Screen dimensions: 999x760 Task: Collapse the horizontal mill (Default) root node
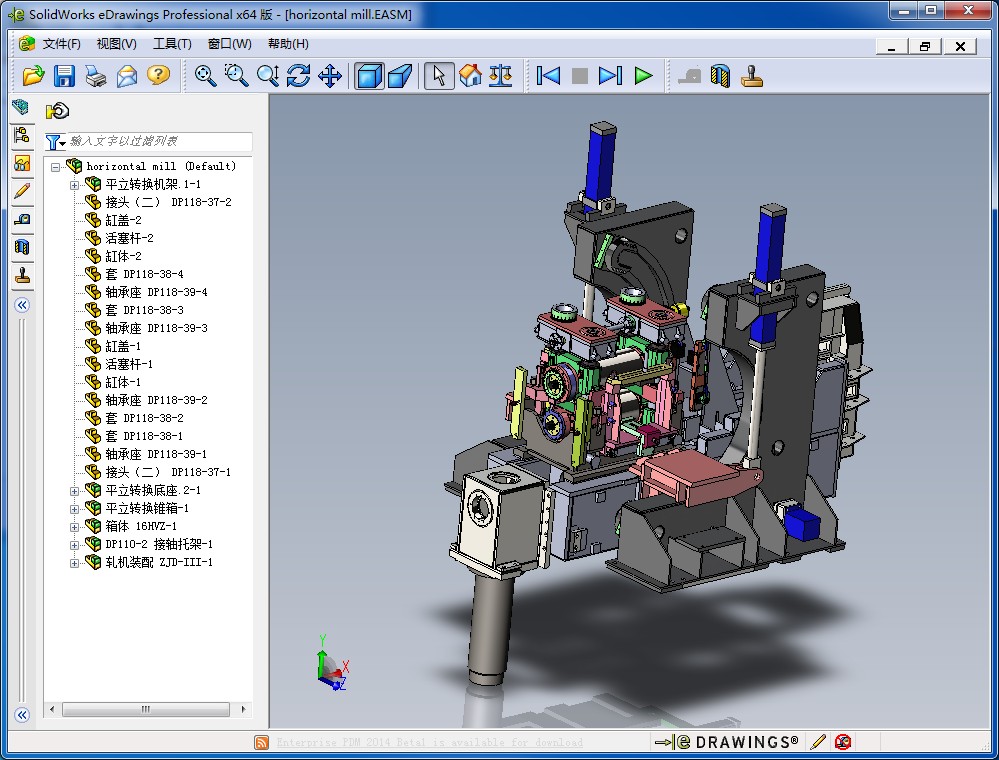56,167
